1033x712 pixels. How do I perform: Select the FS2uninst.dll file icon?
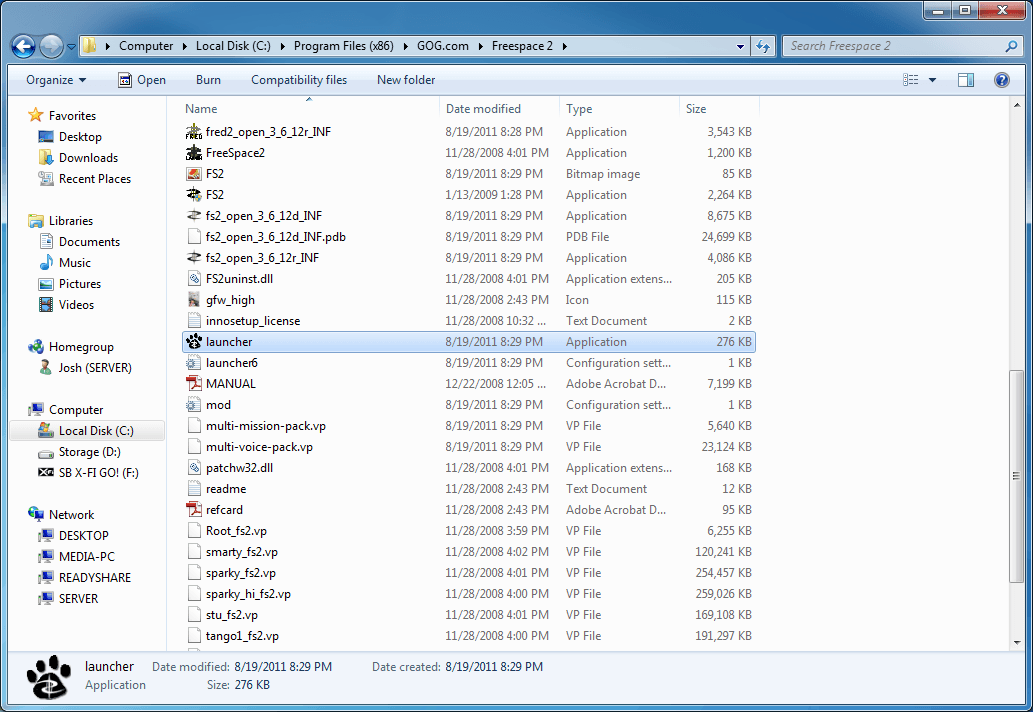194,279
